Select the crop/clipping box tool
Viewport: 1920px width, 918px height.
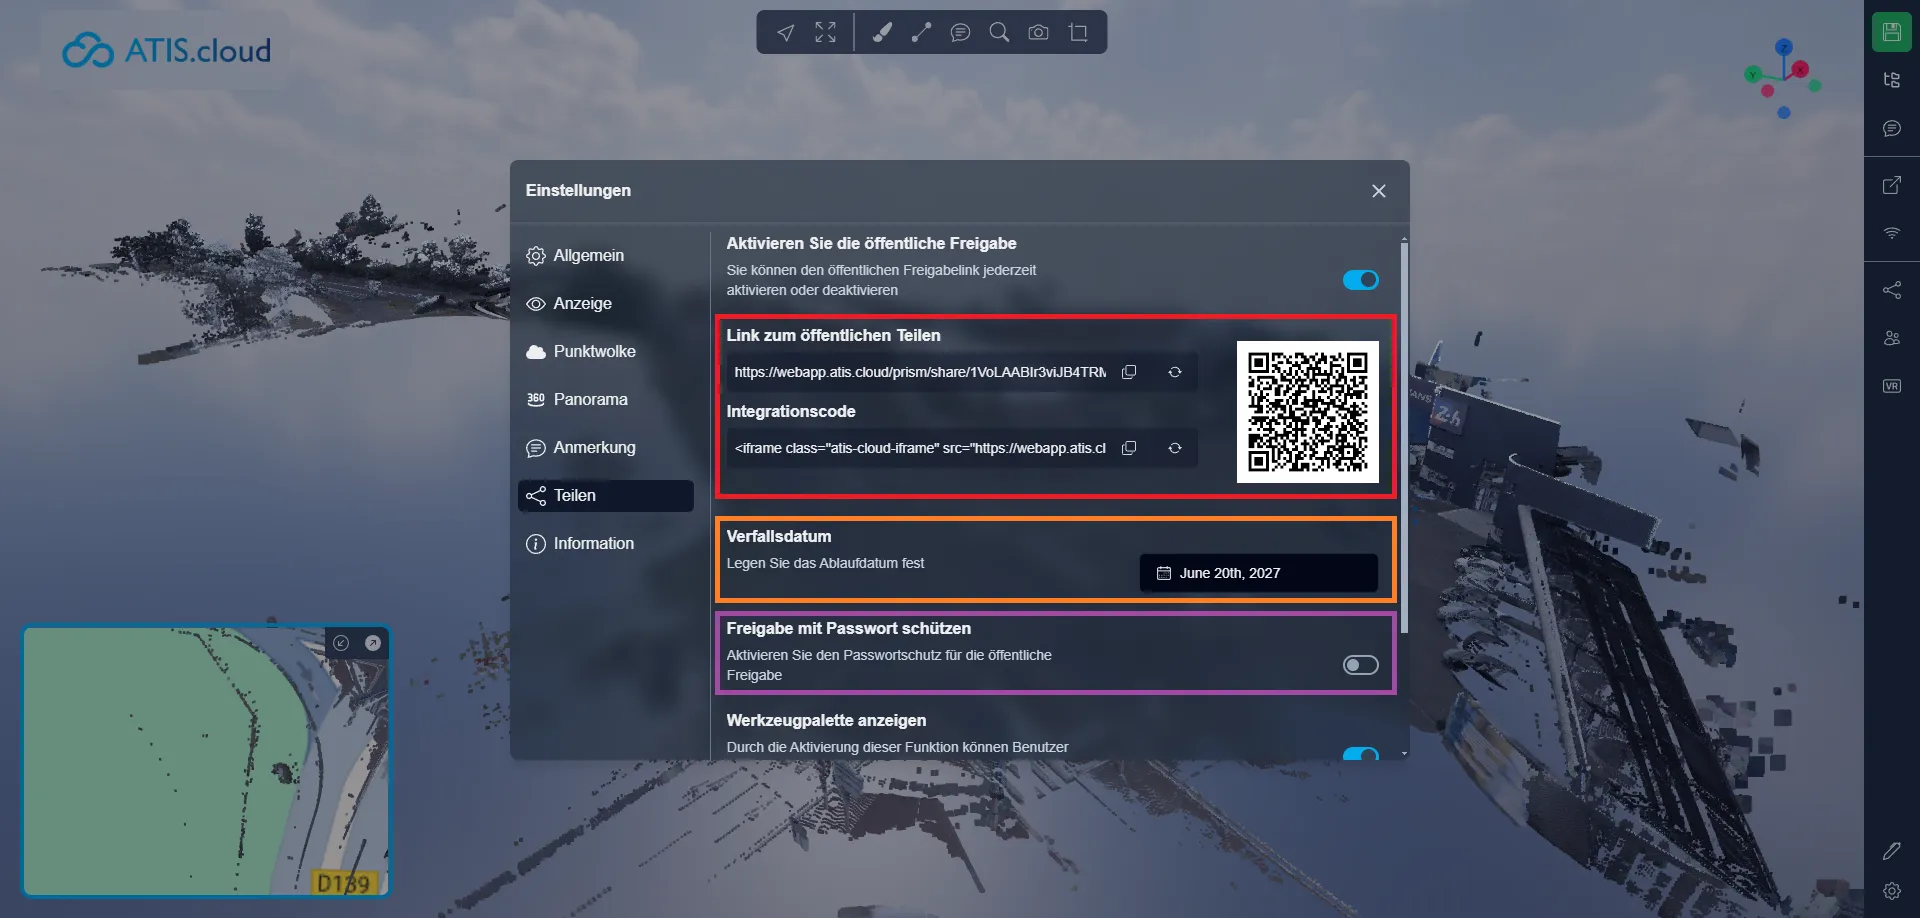tap(1078, 33)
